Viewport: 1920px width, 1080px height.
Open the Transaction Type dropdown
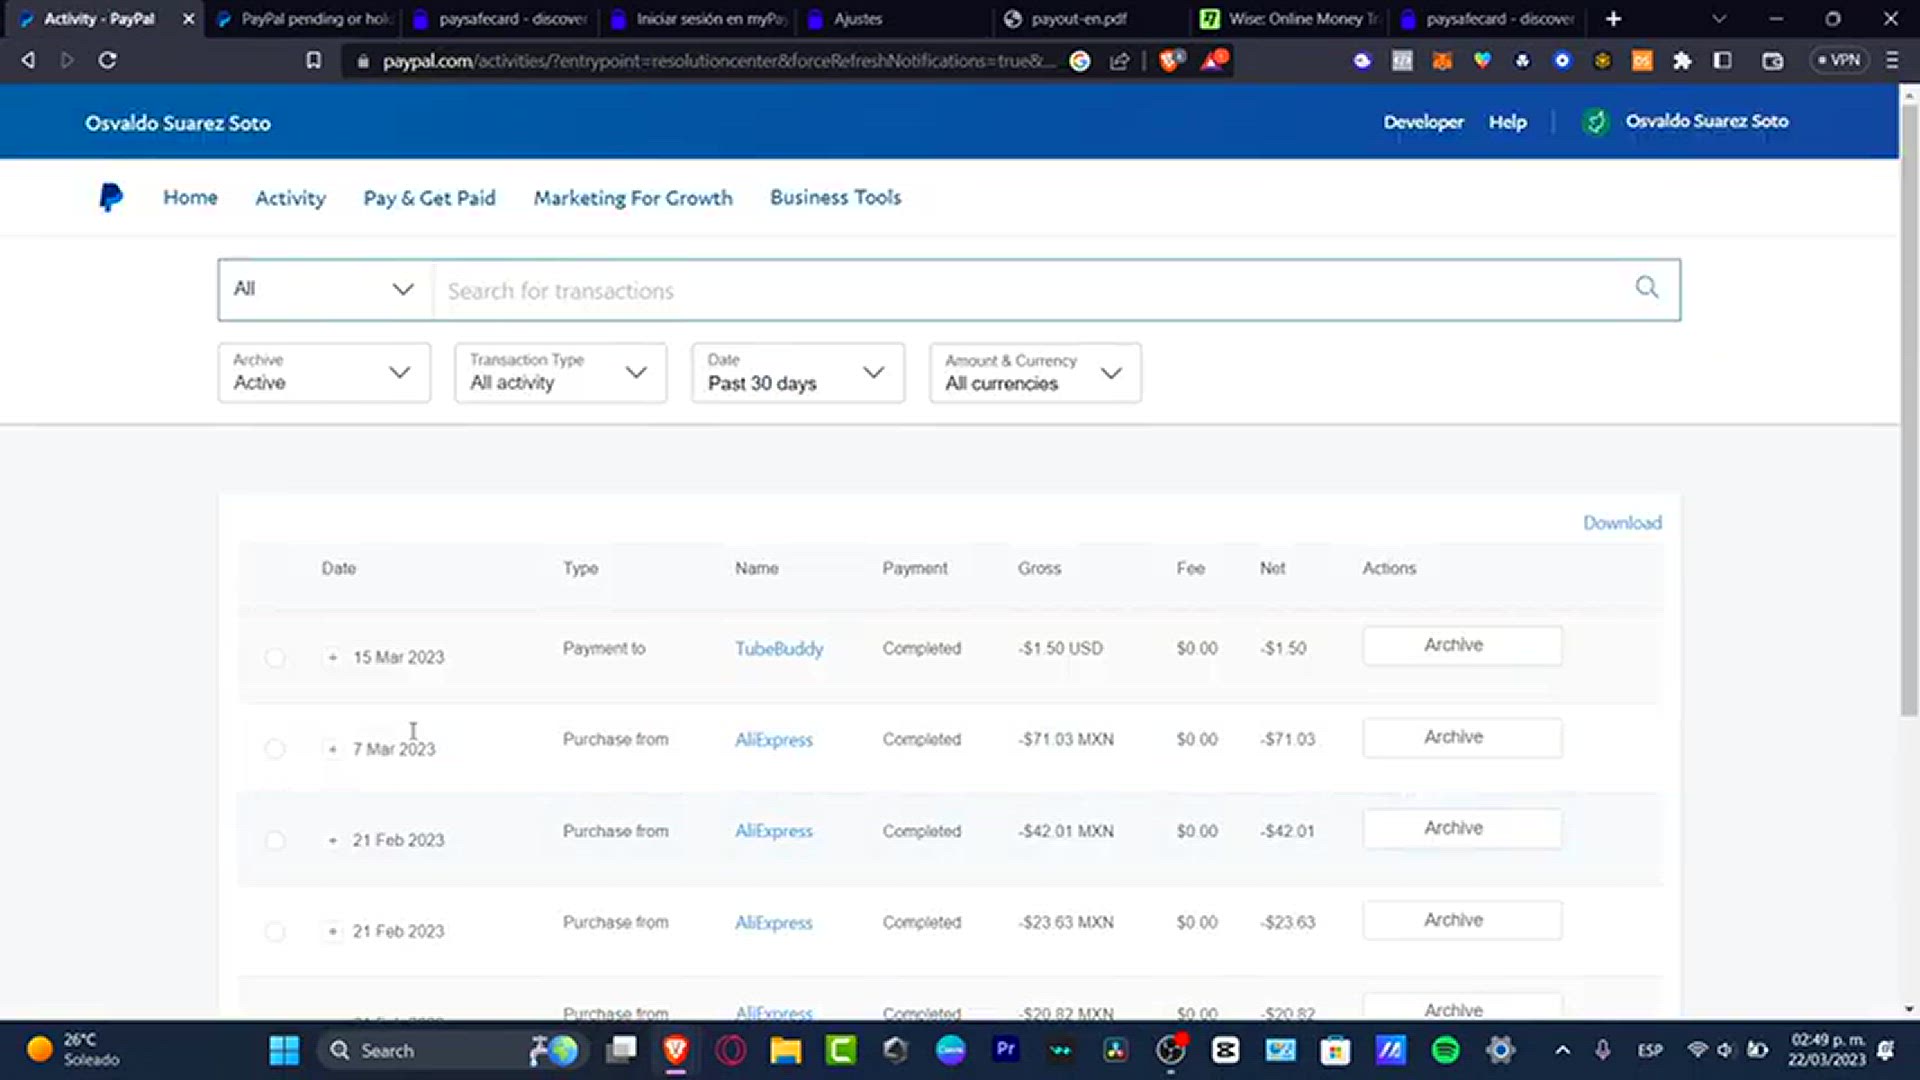(560, 372)
